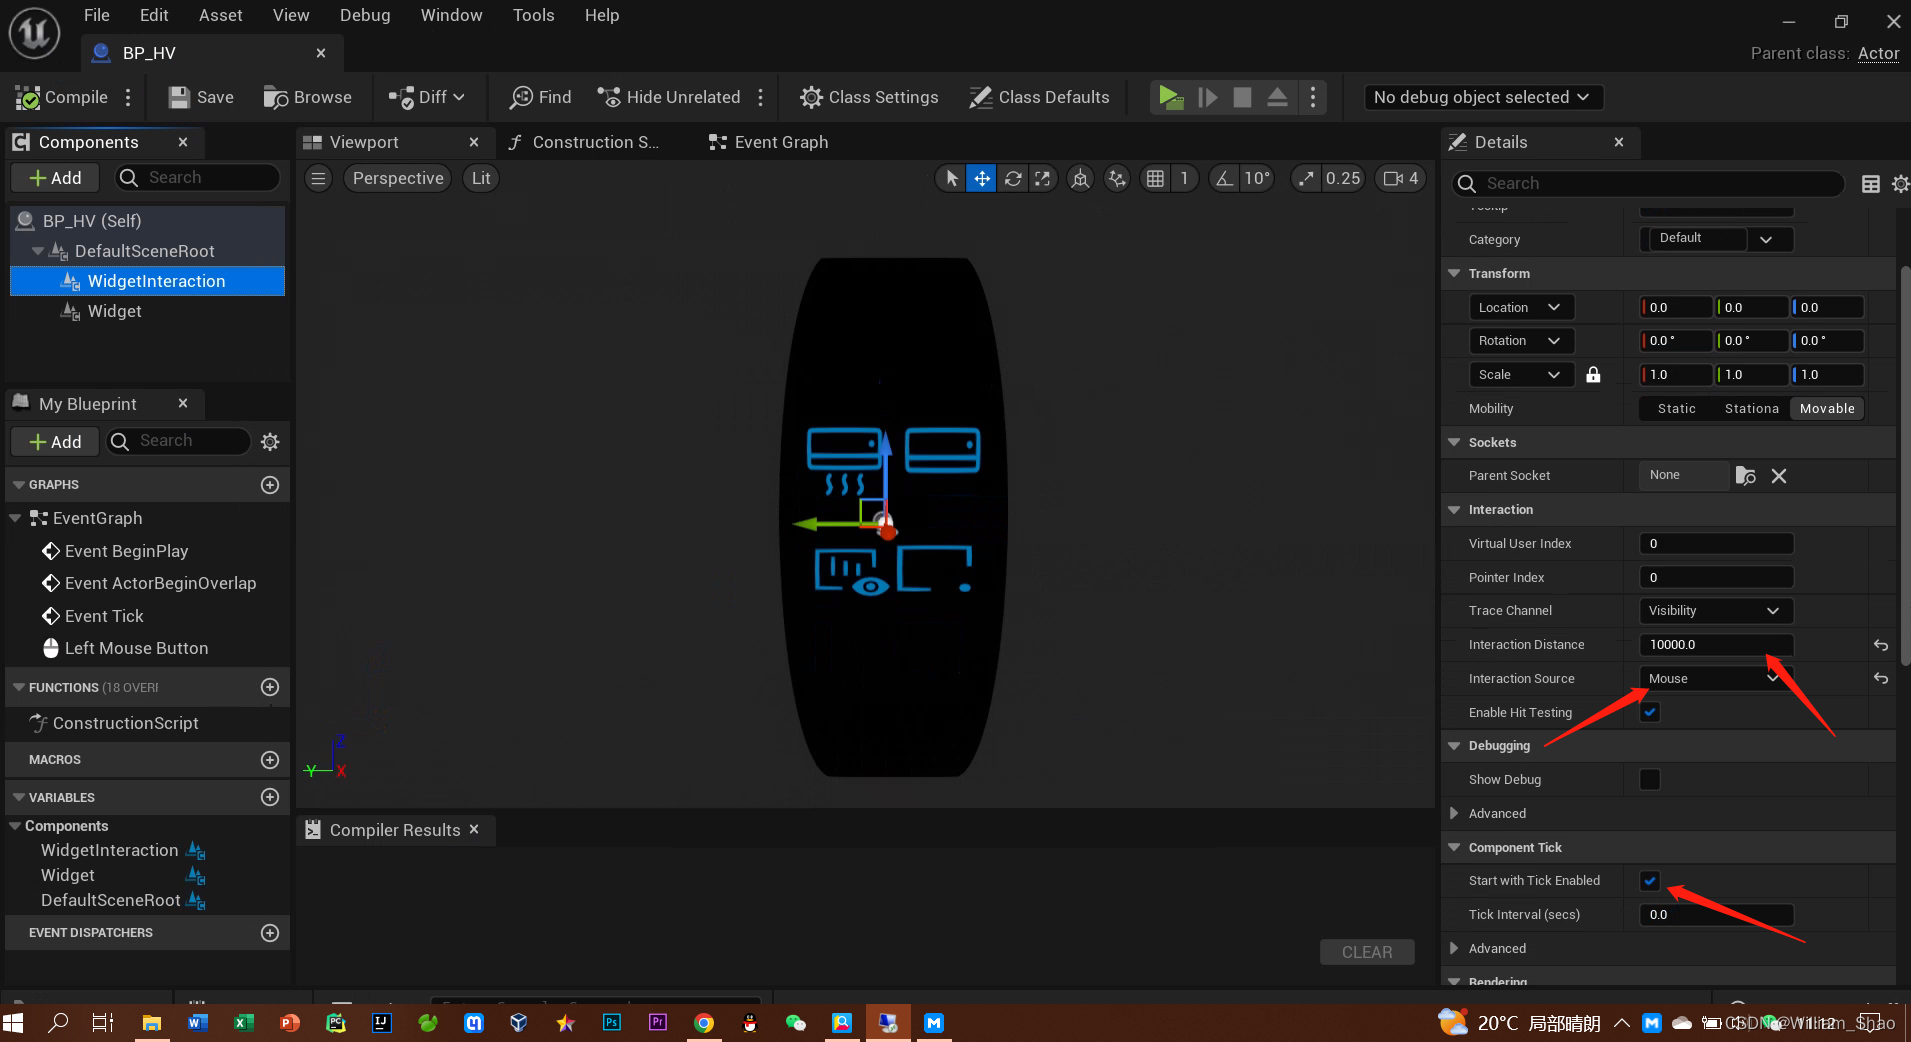Start Play mode with the green play icon

[1171, 97]
